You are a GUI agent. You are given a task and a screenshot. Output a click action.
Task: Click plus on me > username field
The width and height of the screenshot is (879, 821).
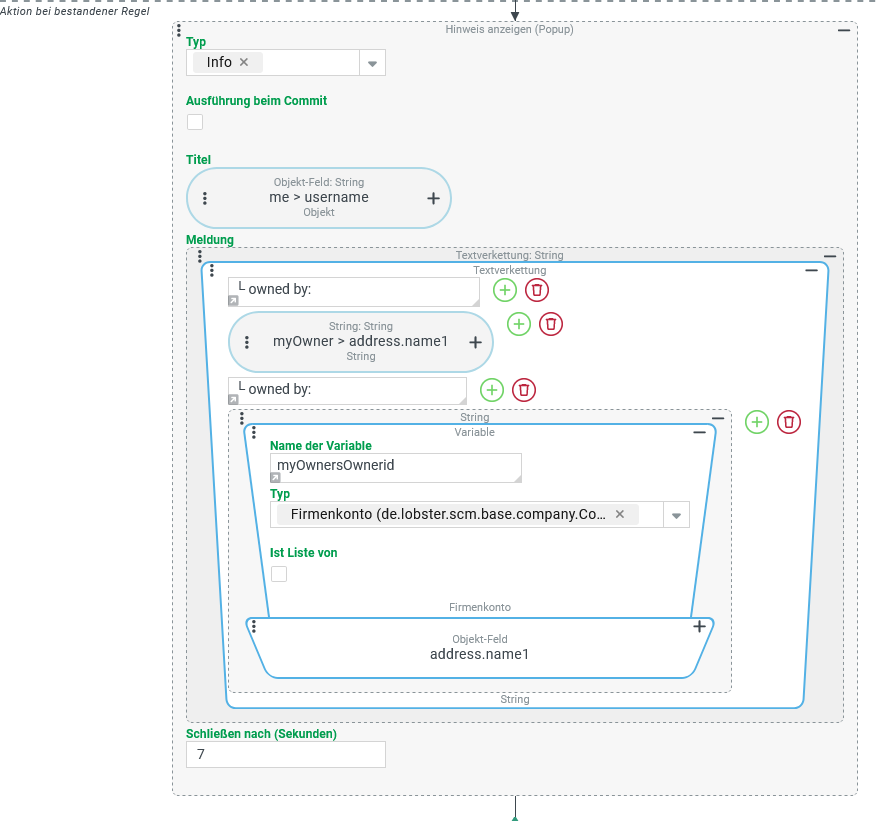(x=433, y=198)
